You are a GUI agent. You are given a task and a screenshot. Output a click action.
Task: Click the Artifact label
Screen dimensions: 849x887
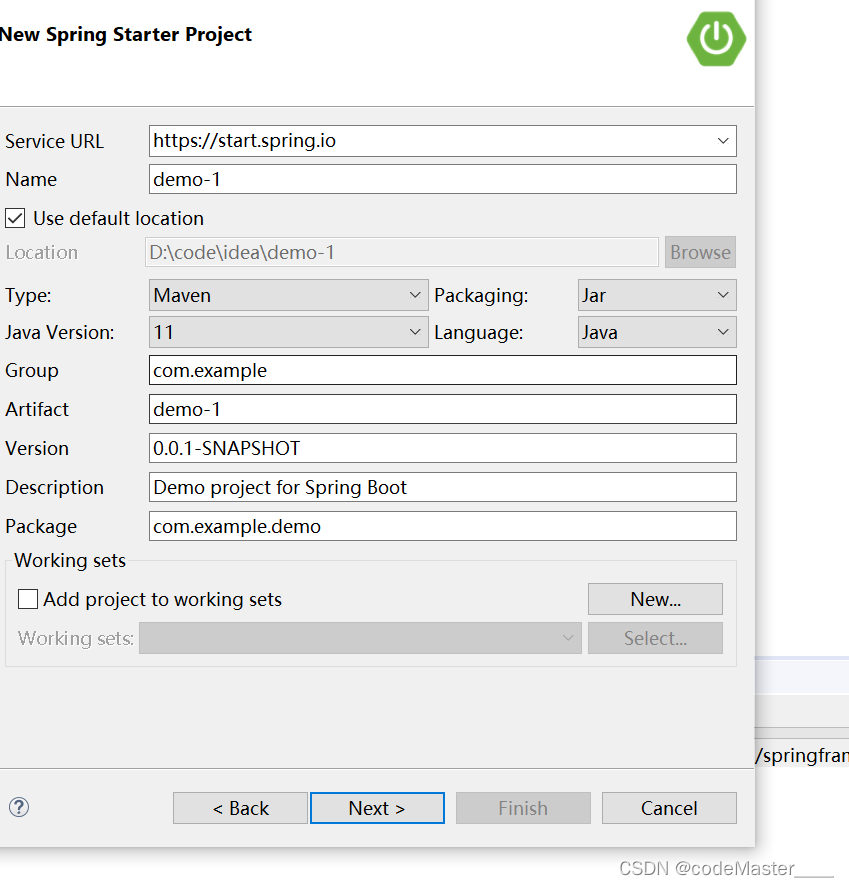tap(37, 409)
